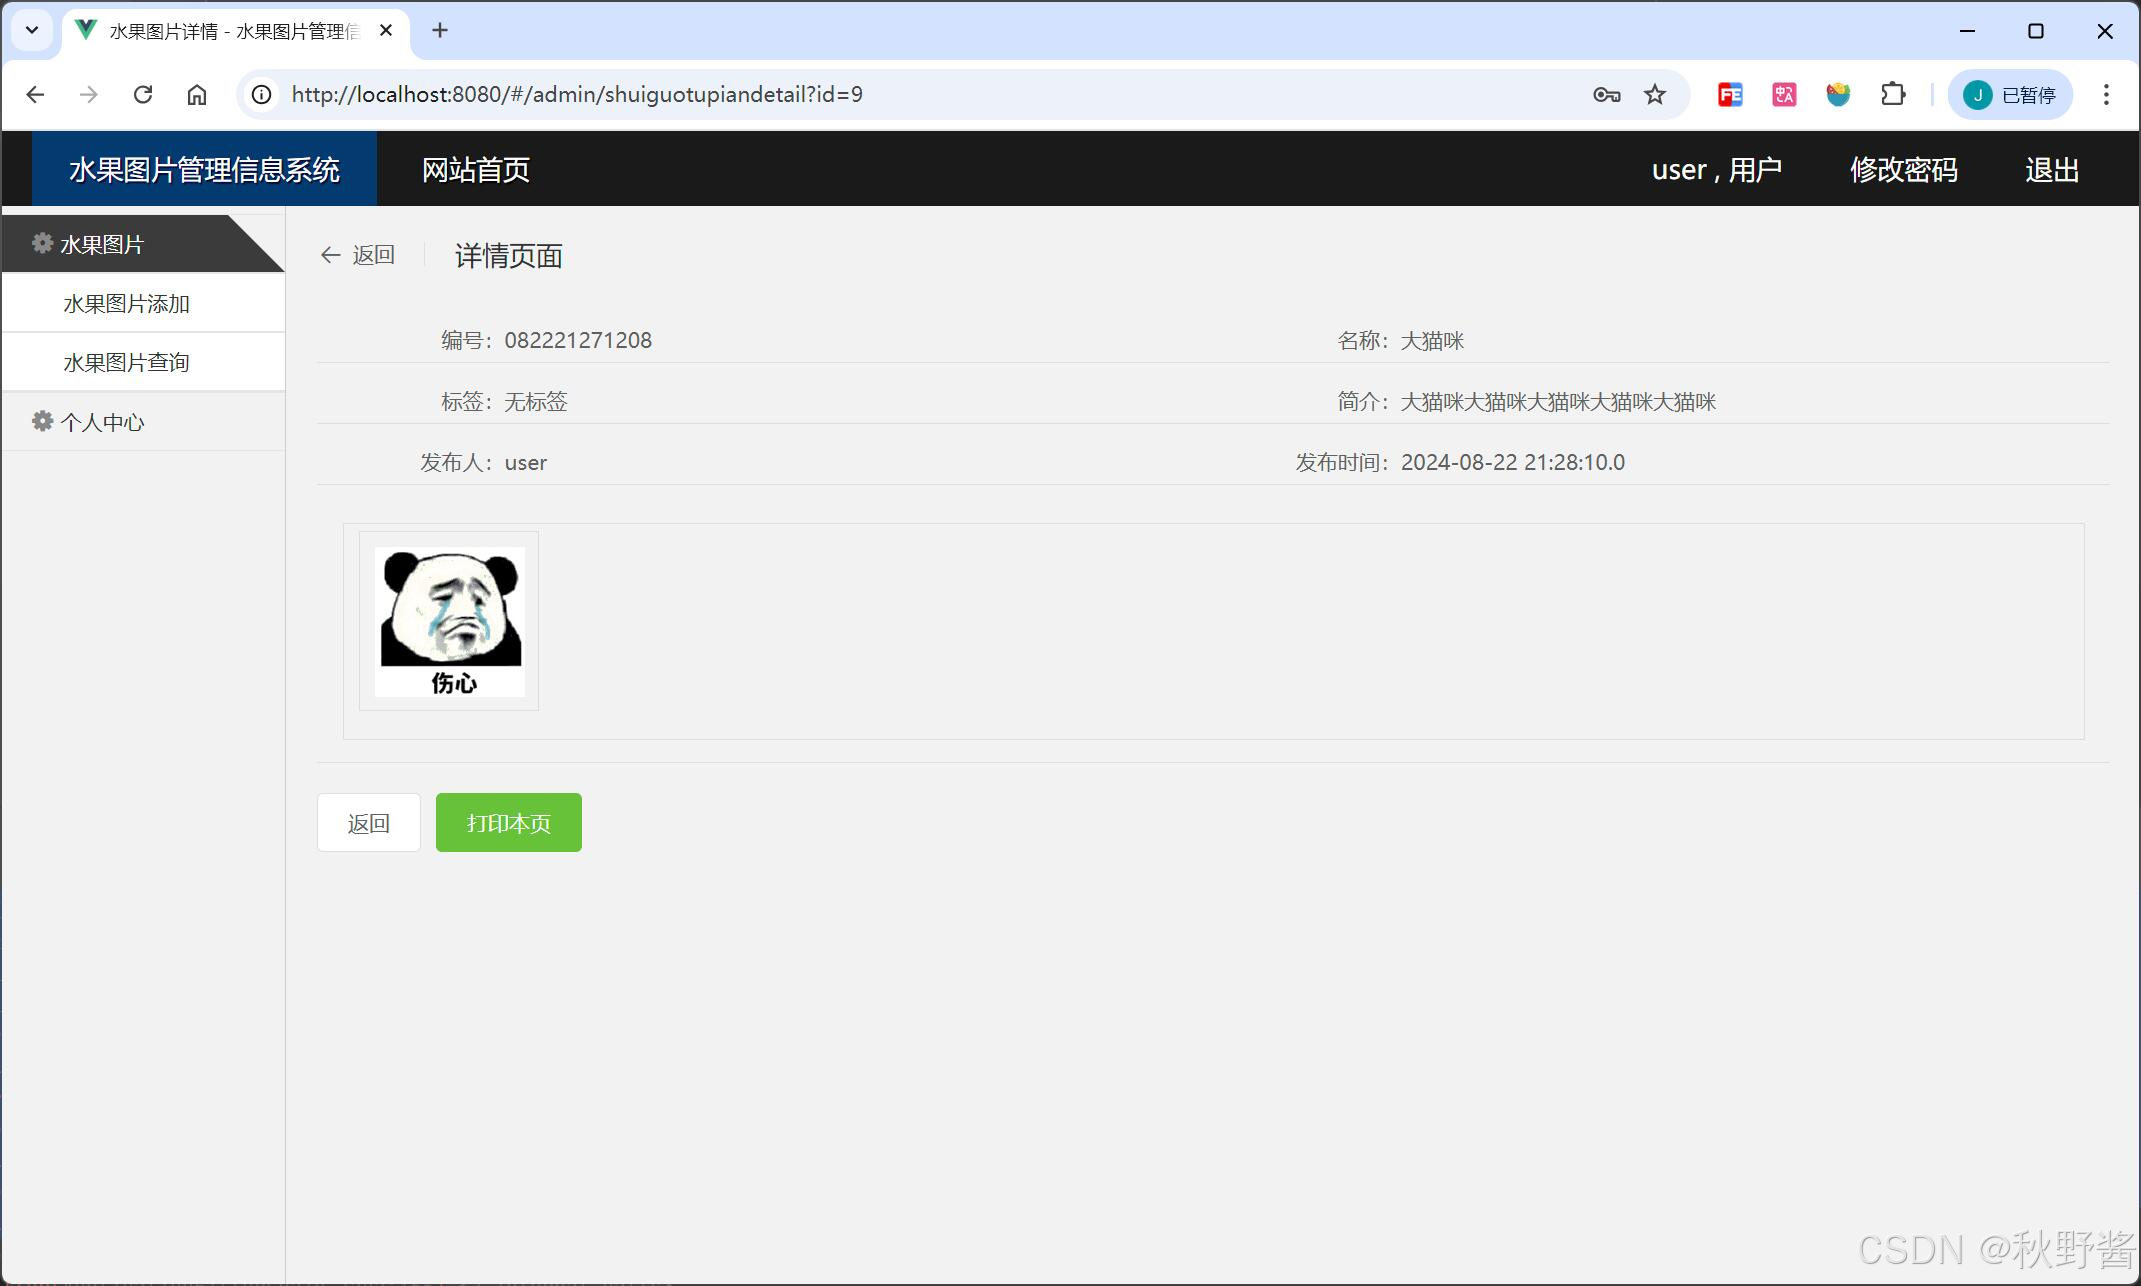Open the extensions puzzle icon

(1892, 94)
